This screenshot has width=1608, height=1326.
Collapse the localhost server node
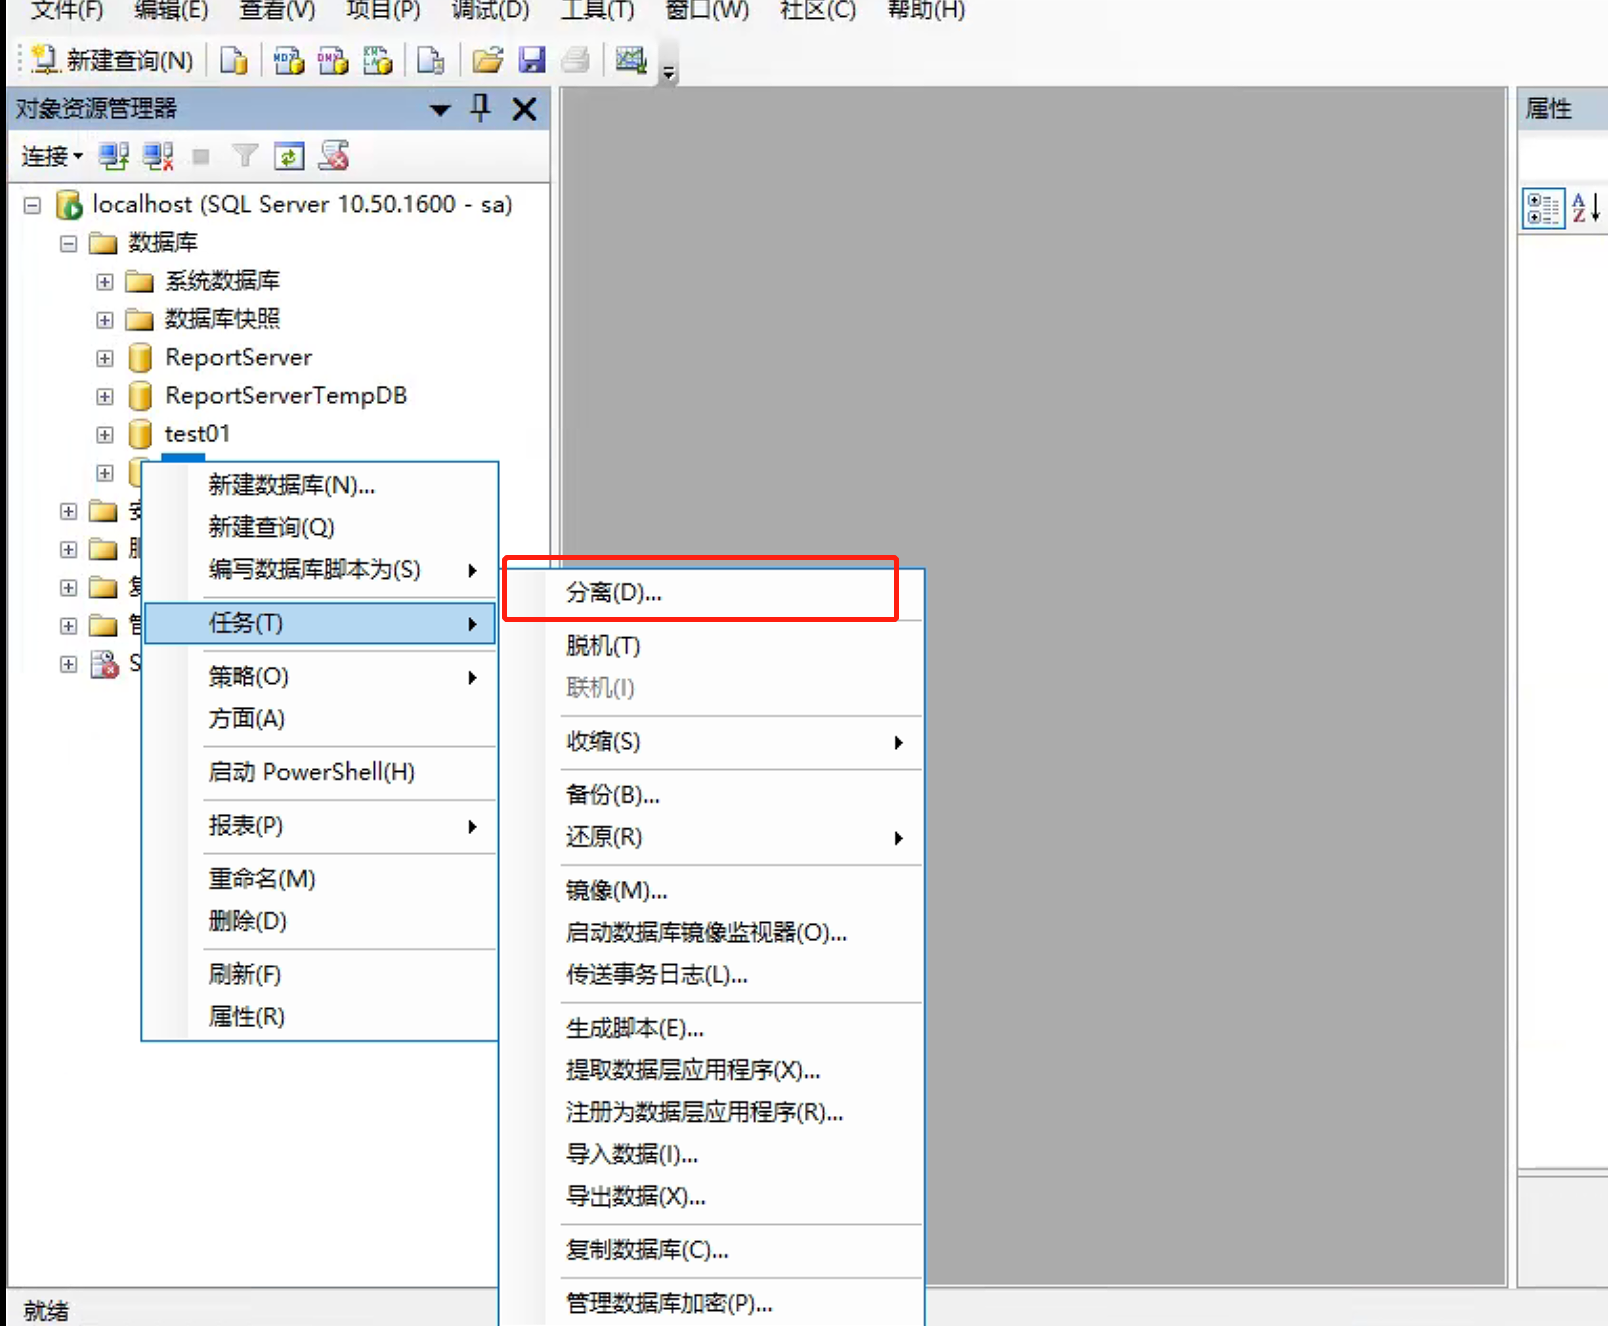click(33, 205)
